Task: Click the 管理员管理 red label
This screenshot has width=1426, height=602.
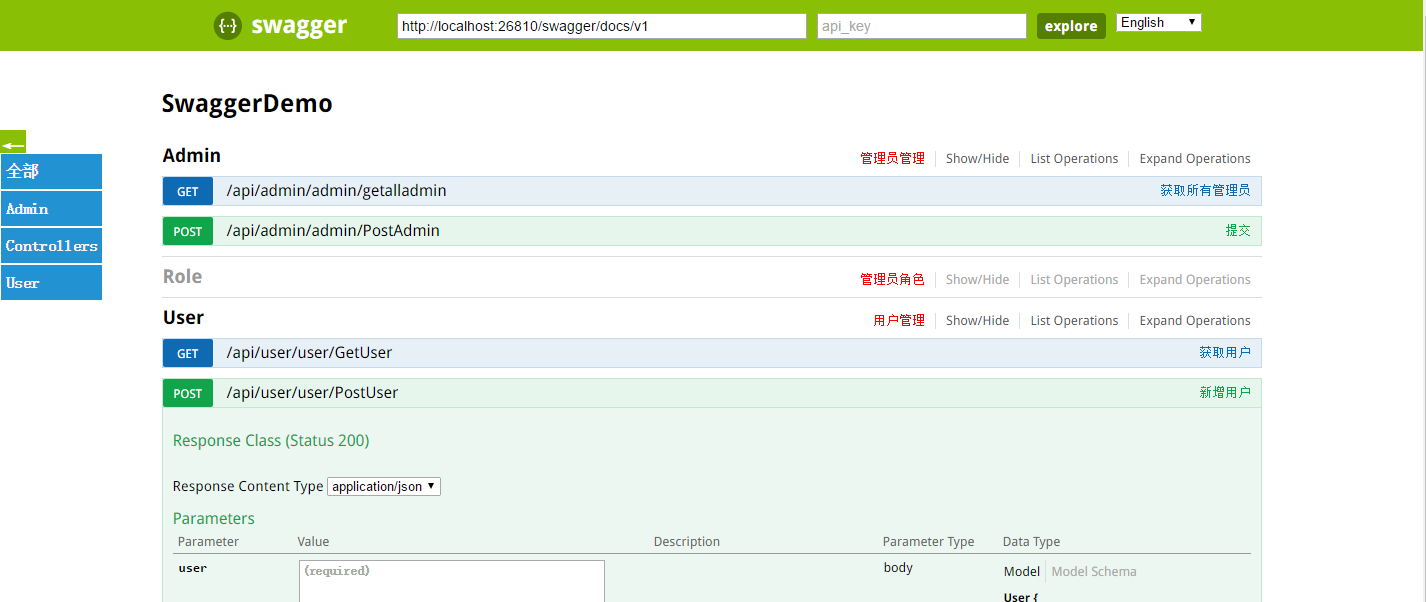Action: (x=892, y=158)
